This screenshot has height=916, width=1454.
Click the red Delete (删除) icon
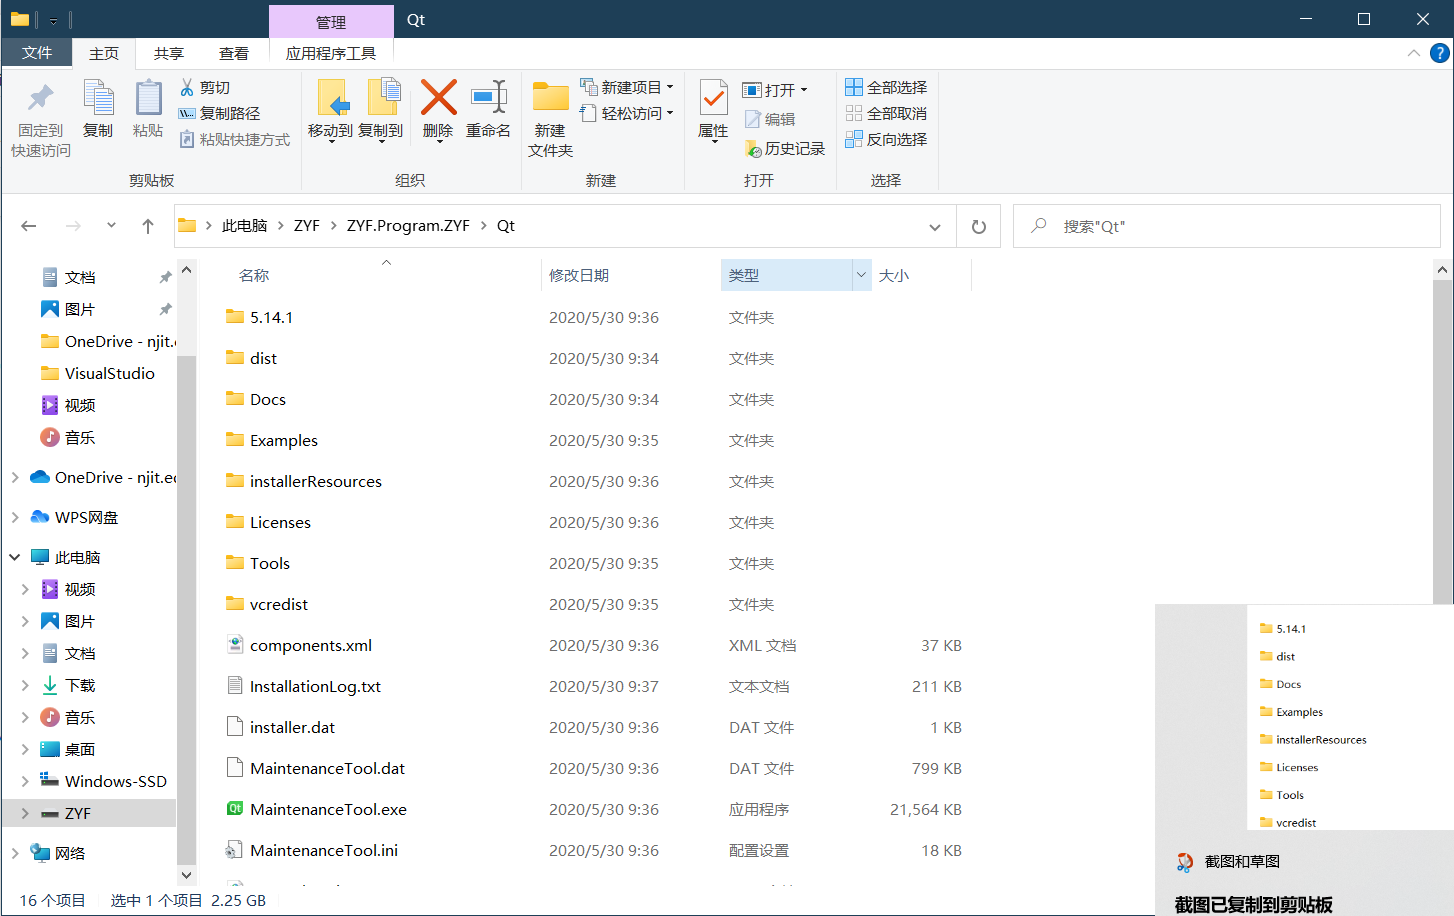[x=438, y=98]
